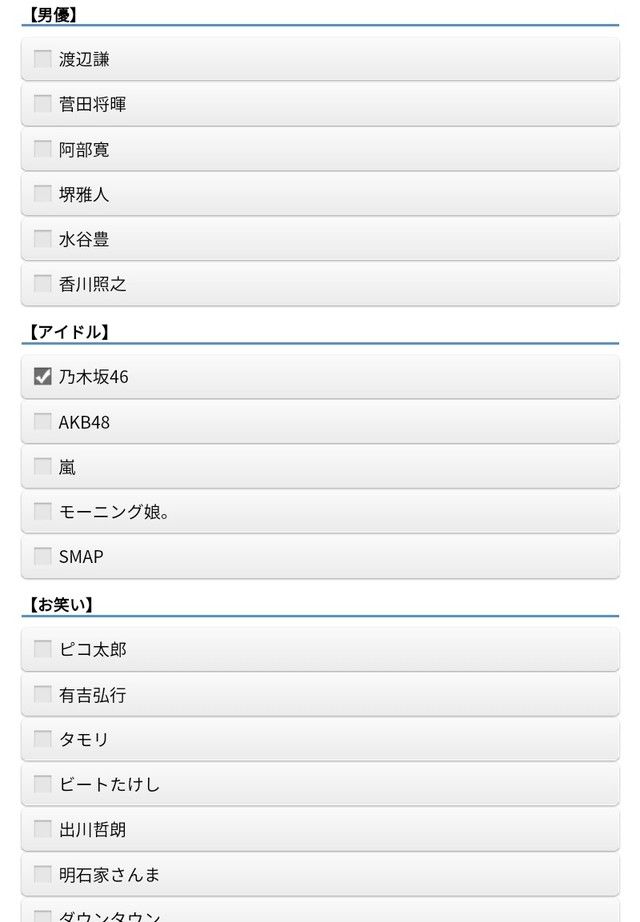Select 嵐 in the idol section
Image resolution: width=640 pixels, height=922 pixels.
coord(42,466)
